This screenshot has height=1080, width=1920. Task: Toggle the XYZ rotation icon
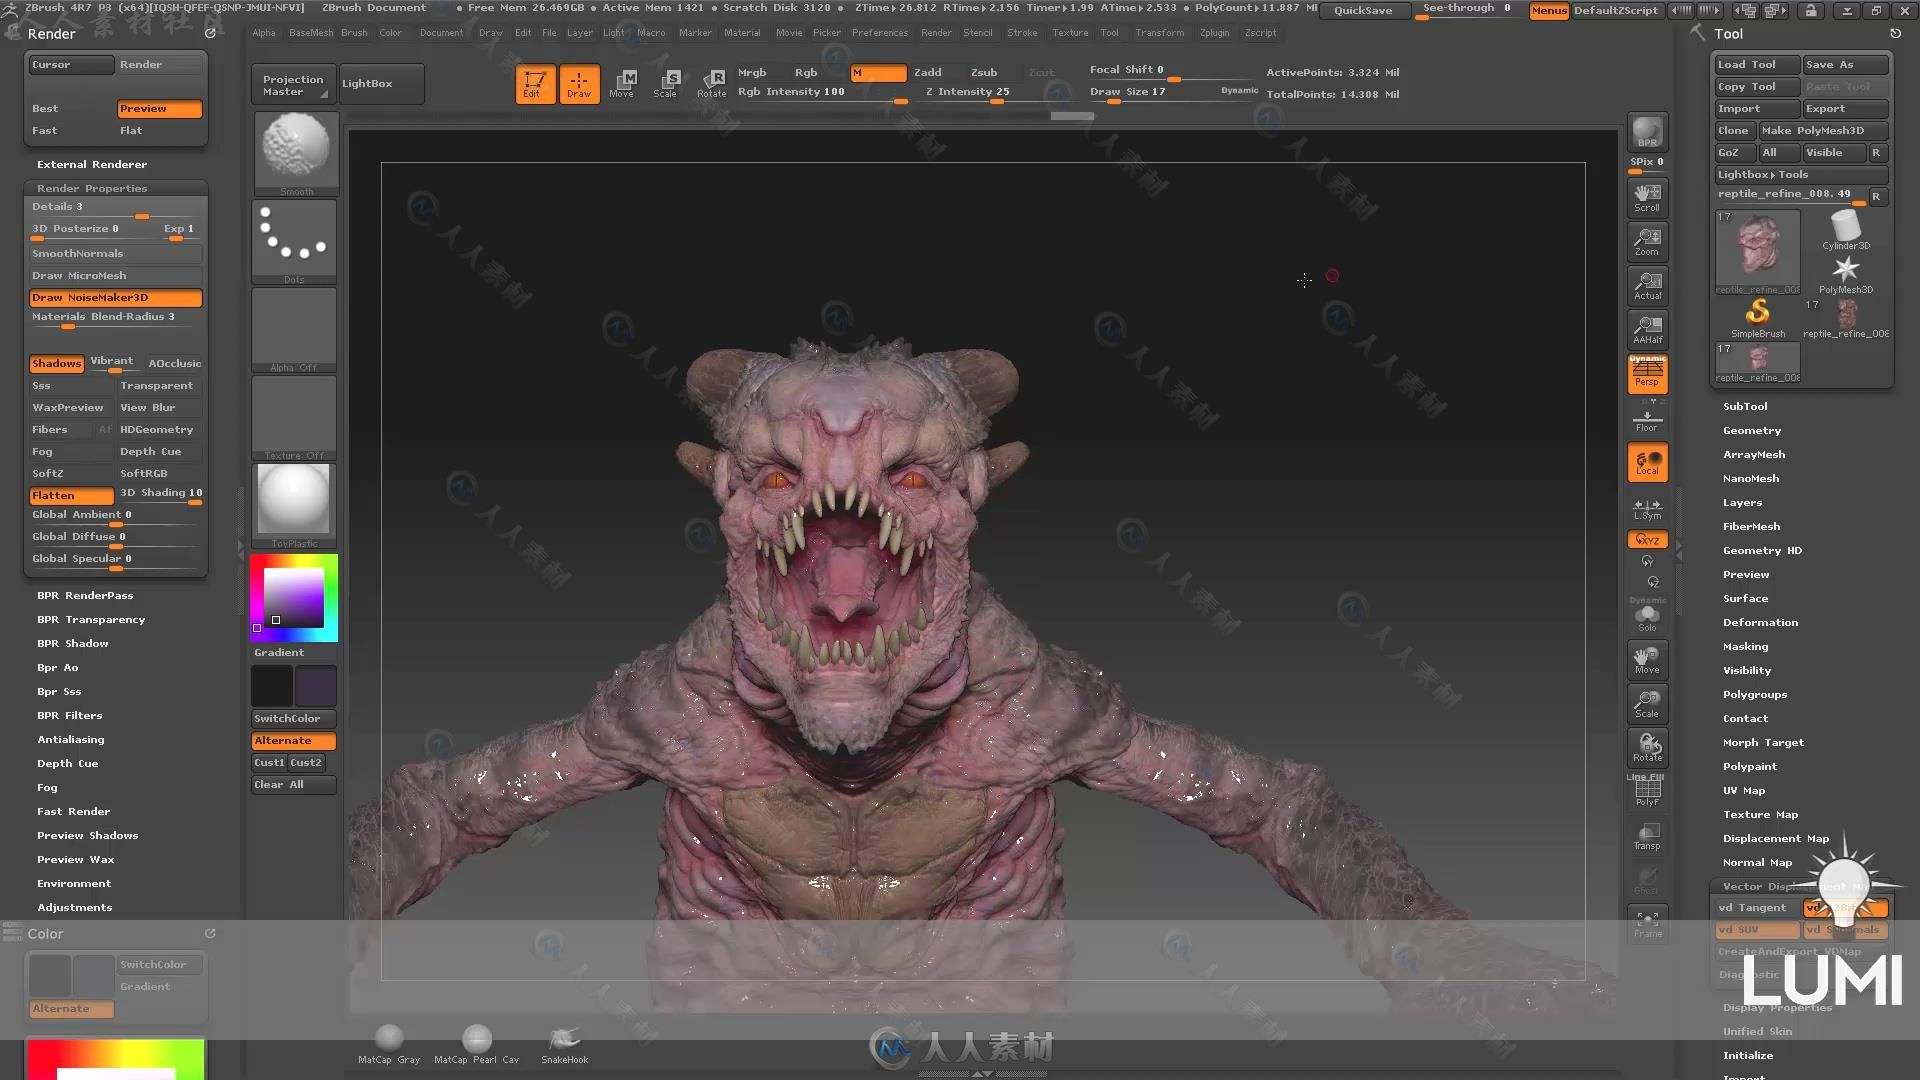pyautogui.click(x=1647, y=540)
